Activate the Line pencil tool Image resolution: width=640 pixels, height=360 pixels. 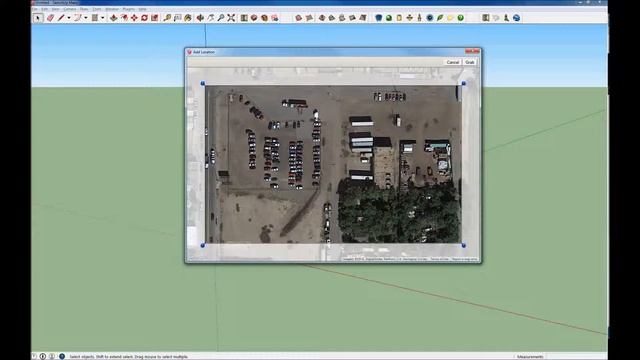click(x=61, y=18)
